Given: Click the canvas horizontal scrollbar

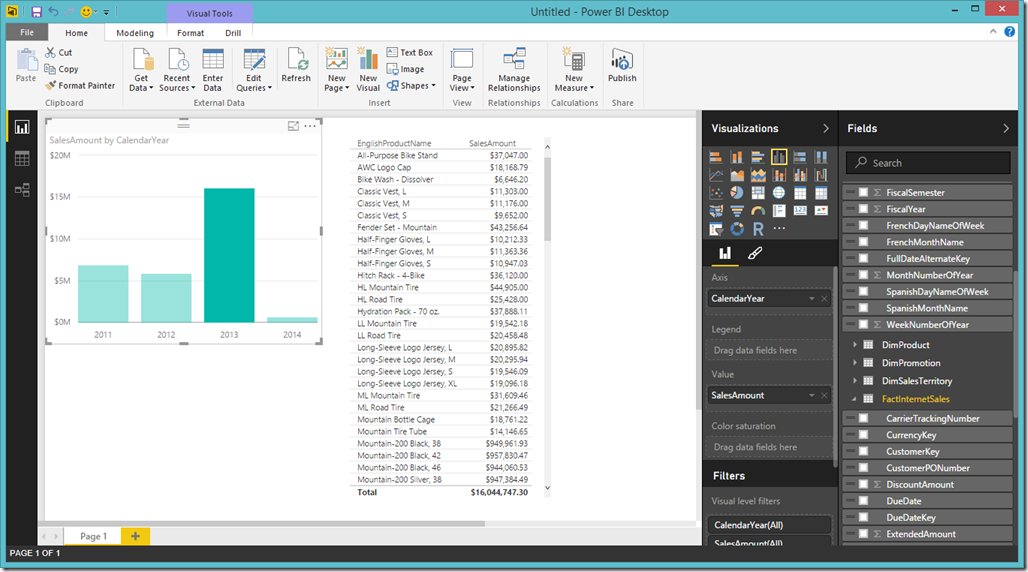Looking at the screenshot, I should pyautogui.click(x=266, y=523).
